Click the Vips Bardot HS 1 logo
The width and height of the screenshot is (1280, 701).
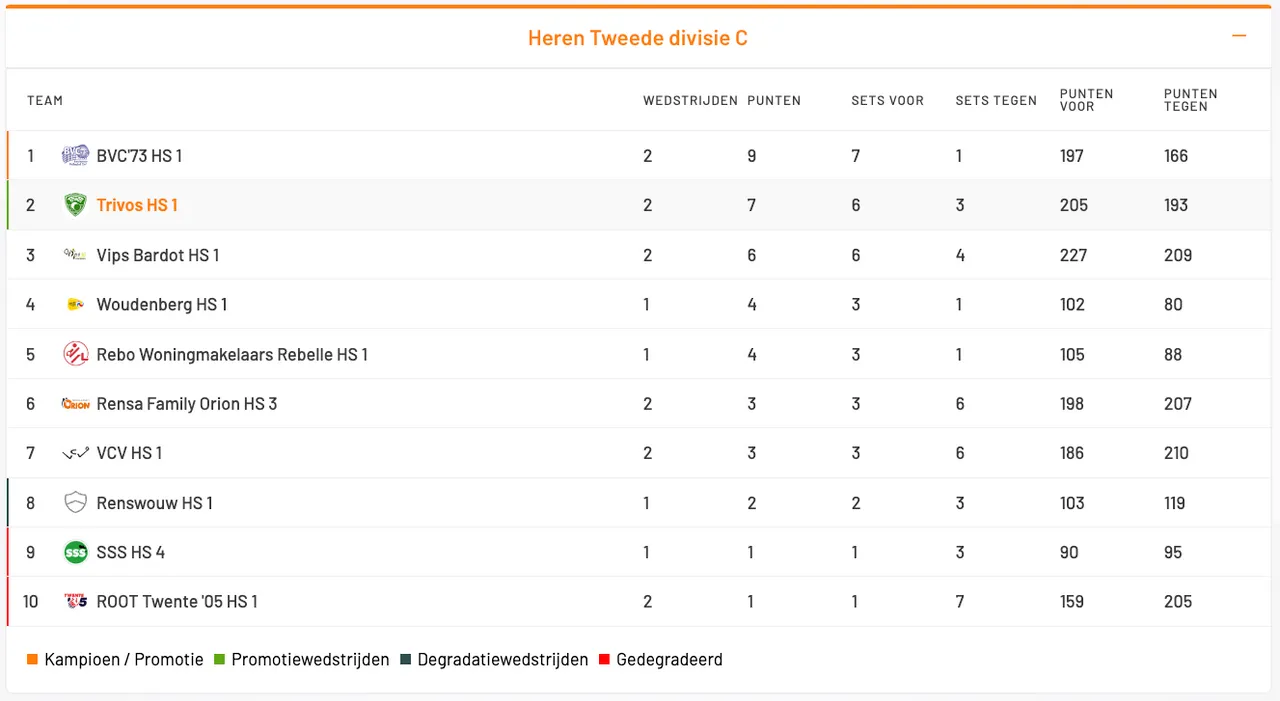[75, 255]
